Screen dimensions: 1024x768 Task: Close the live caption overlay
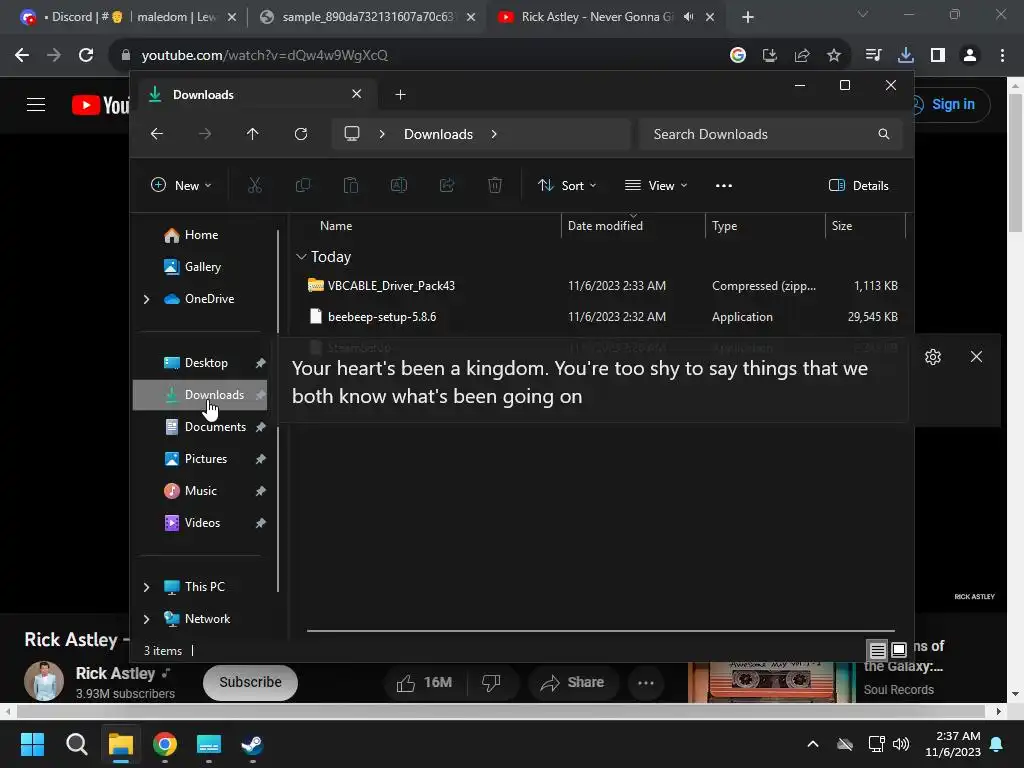(x=976, y=357)
